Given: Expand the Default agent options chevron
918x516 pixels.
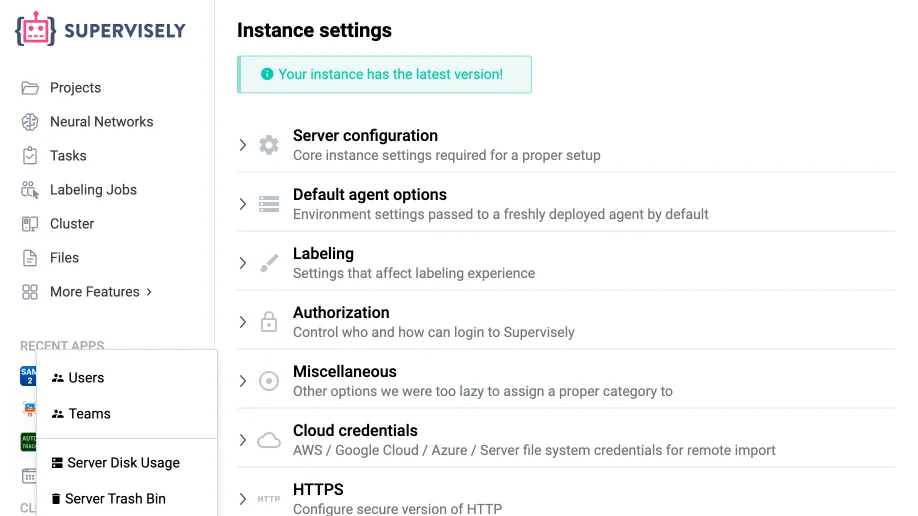Looking at the screenshot, I should (242, 204).
